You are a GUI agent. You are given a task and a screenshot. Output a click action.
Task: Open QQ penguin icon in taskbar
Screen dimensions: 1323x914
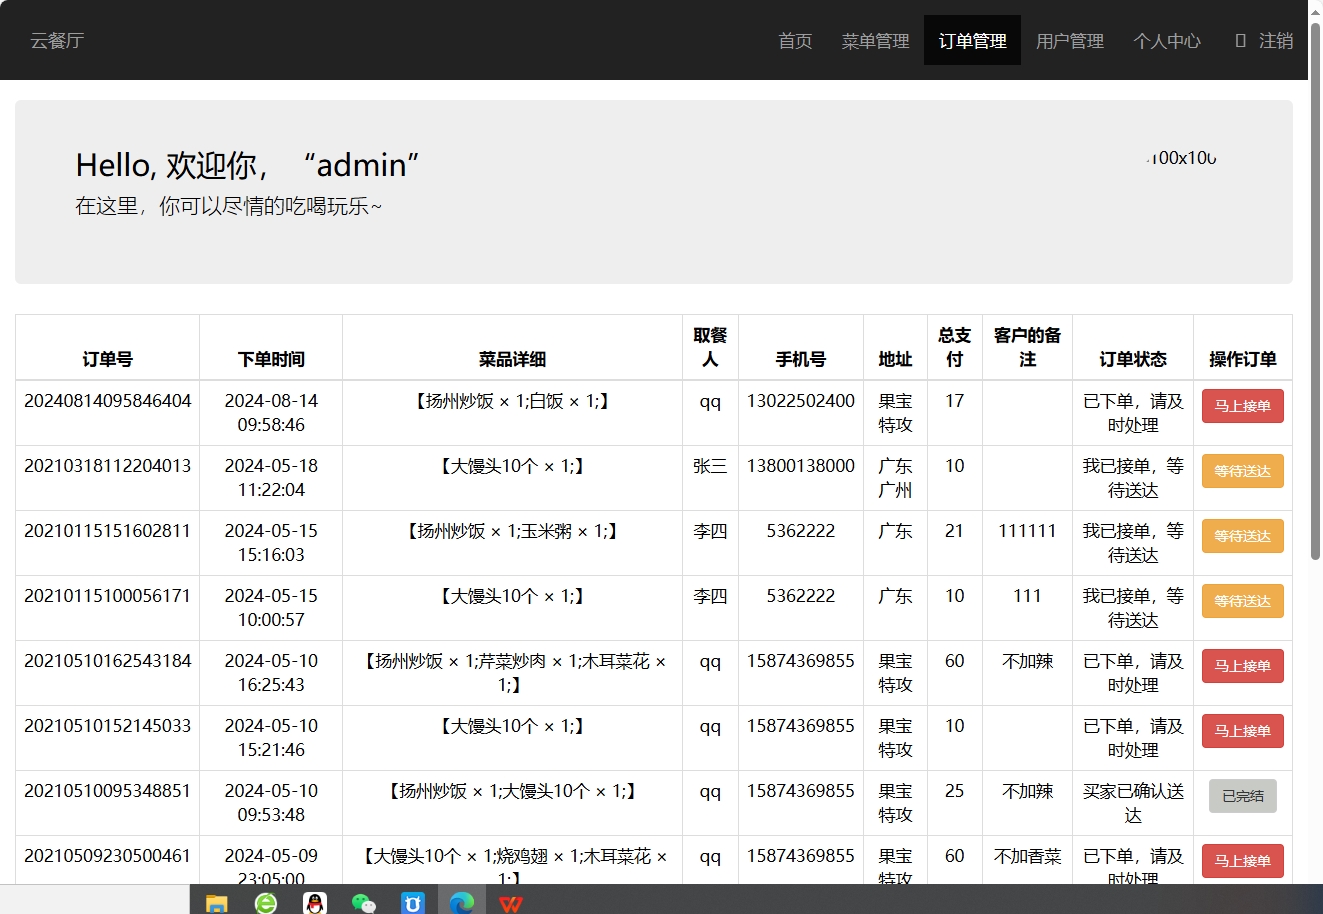tap(315, 903)
